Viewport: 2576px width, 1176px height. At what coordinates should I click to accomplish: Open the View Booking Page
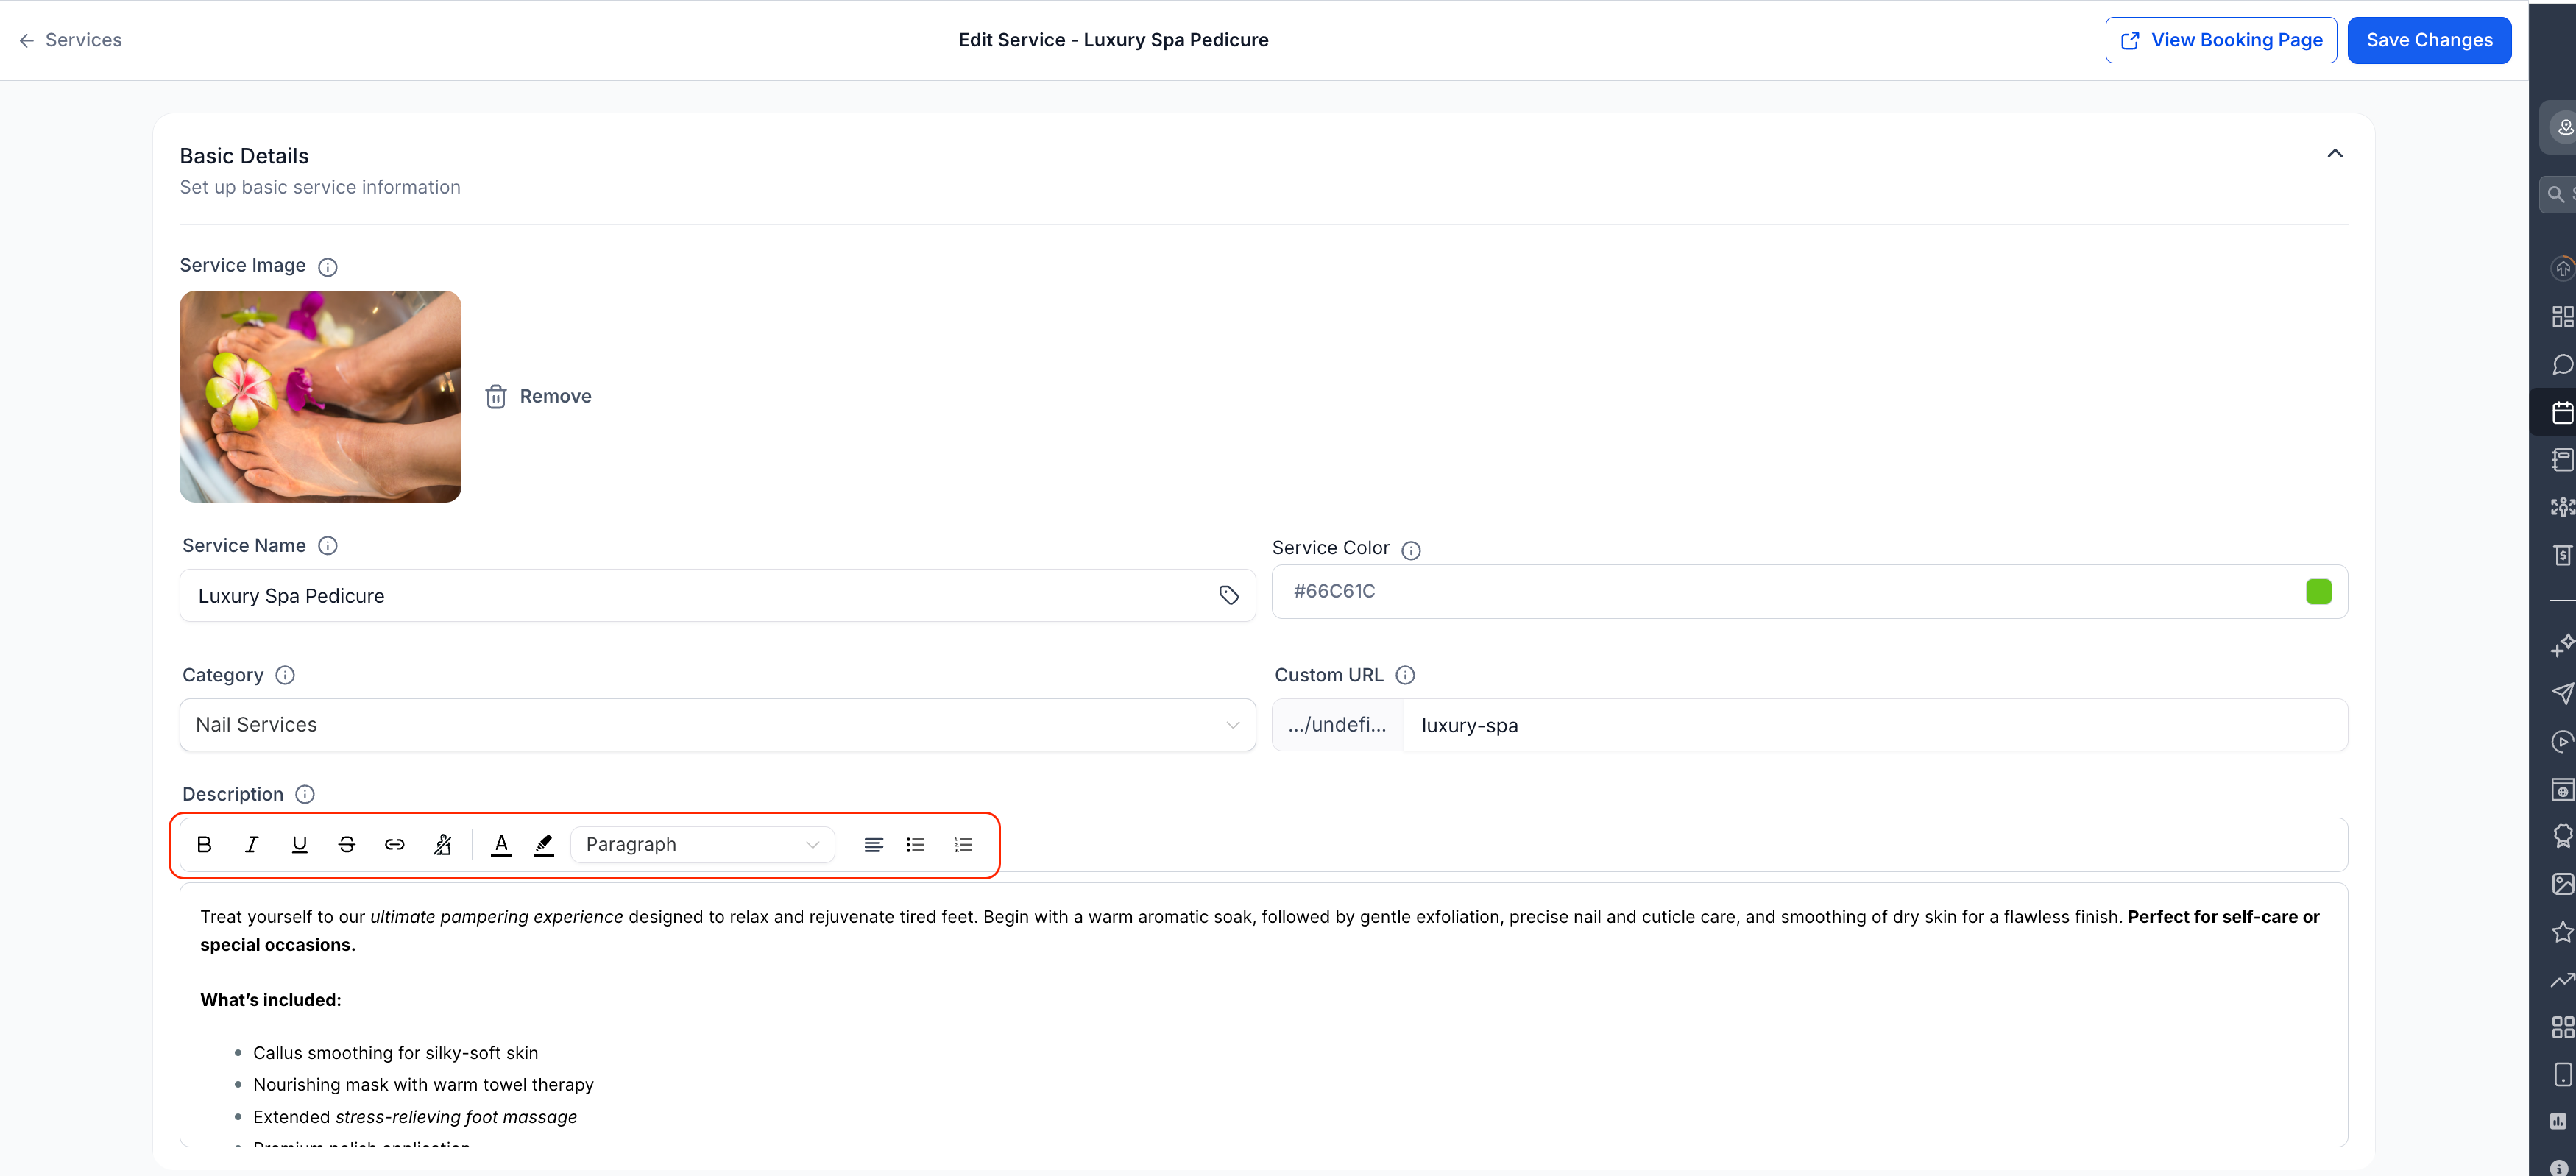click(2221, 40)
